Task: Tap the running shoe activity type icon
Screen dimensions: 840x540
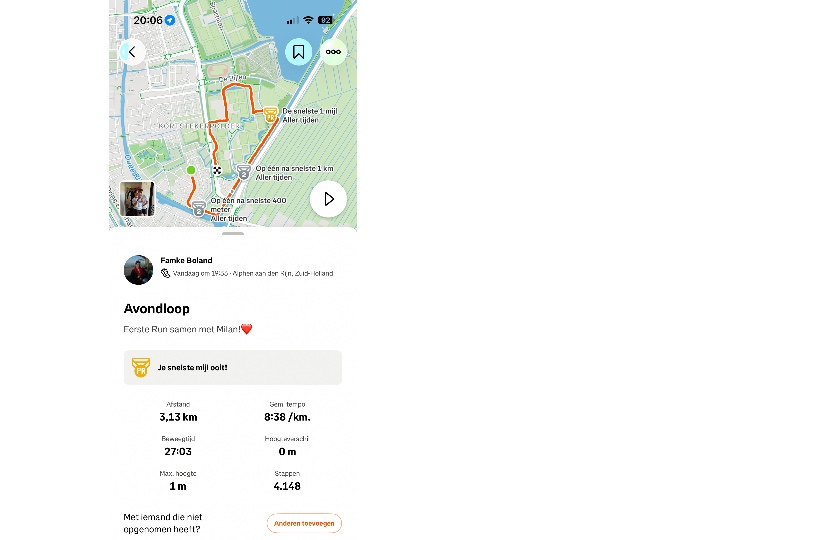Action: point(166,273)
